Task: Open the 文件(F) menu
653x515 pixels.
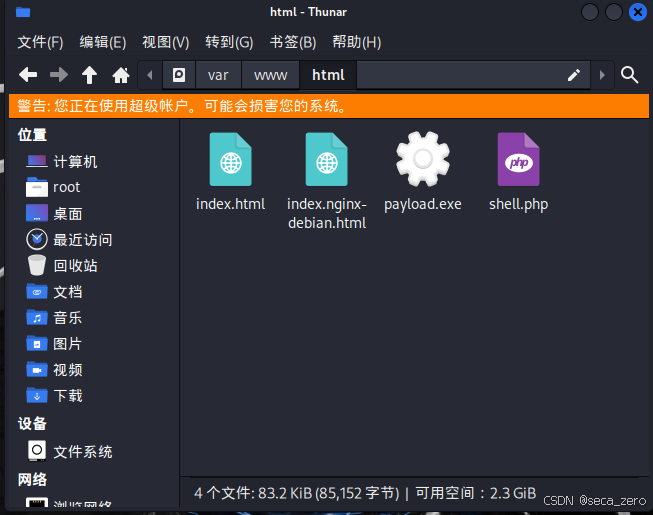Action: click(x=40, y=42)
